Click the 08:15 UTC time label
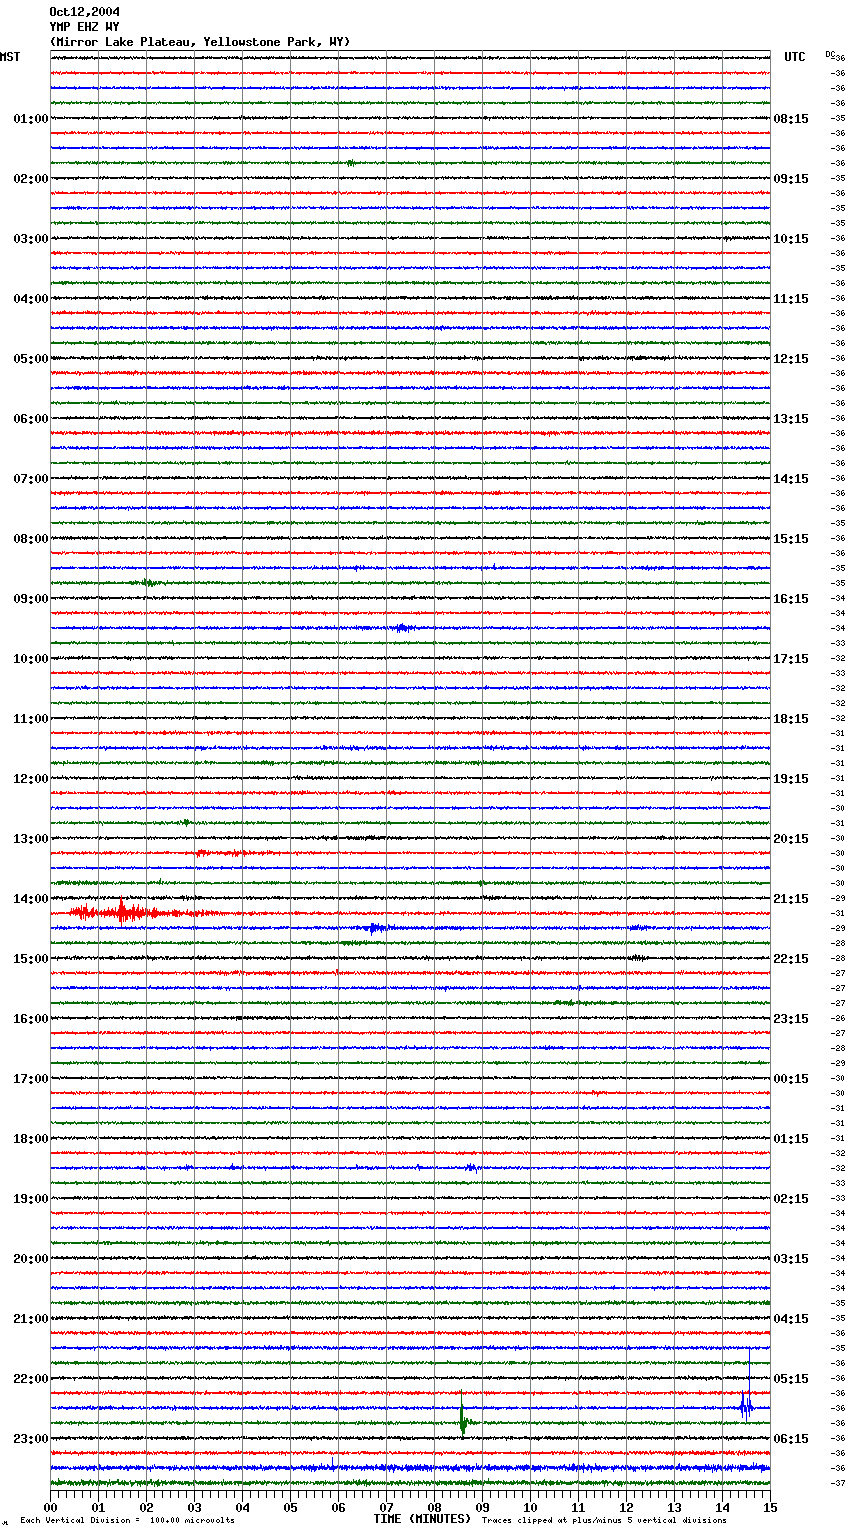The width and height of the screenshot is (850, 1534). pos(791,119)
